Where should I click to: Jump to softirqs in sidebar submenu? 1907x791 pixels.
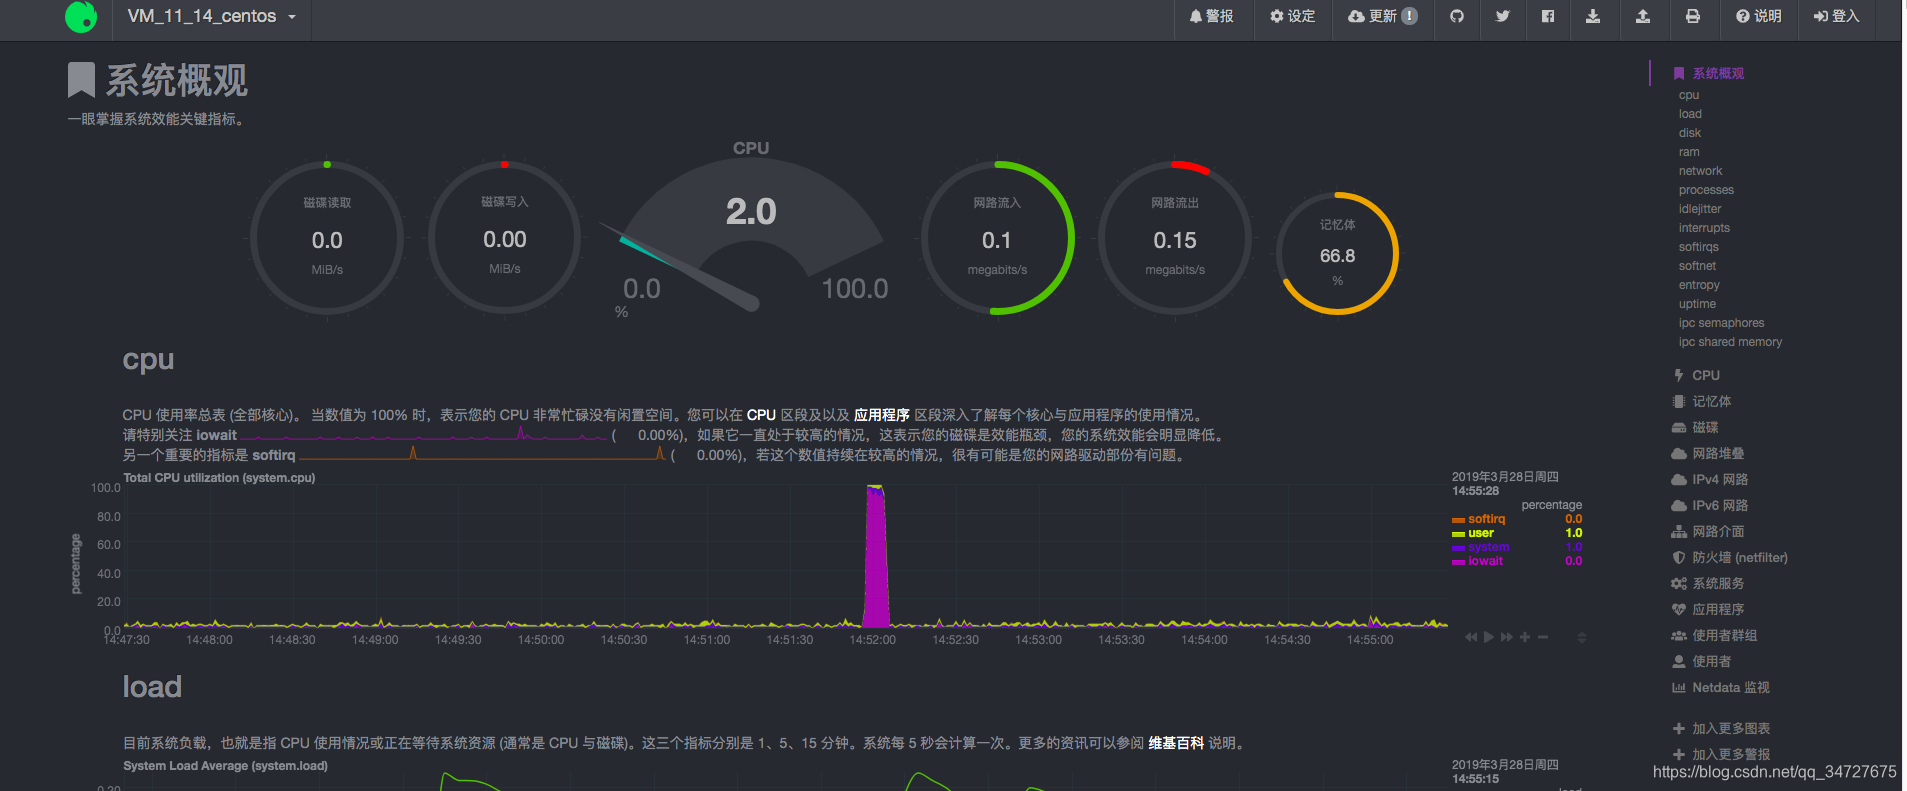click(1699, 247)
